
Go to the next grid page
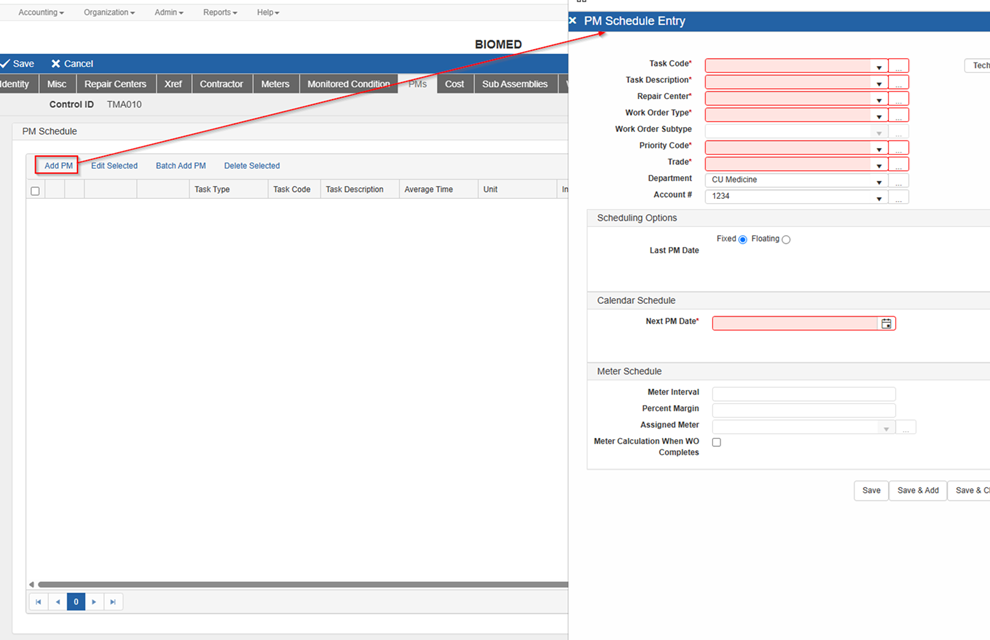tap(94, 602)
